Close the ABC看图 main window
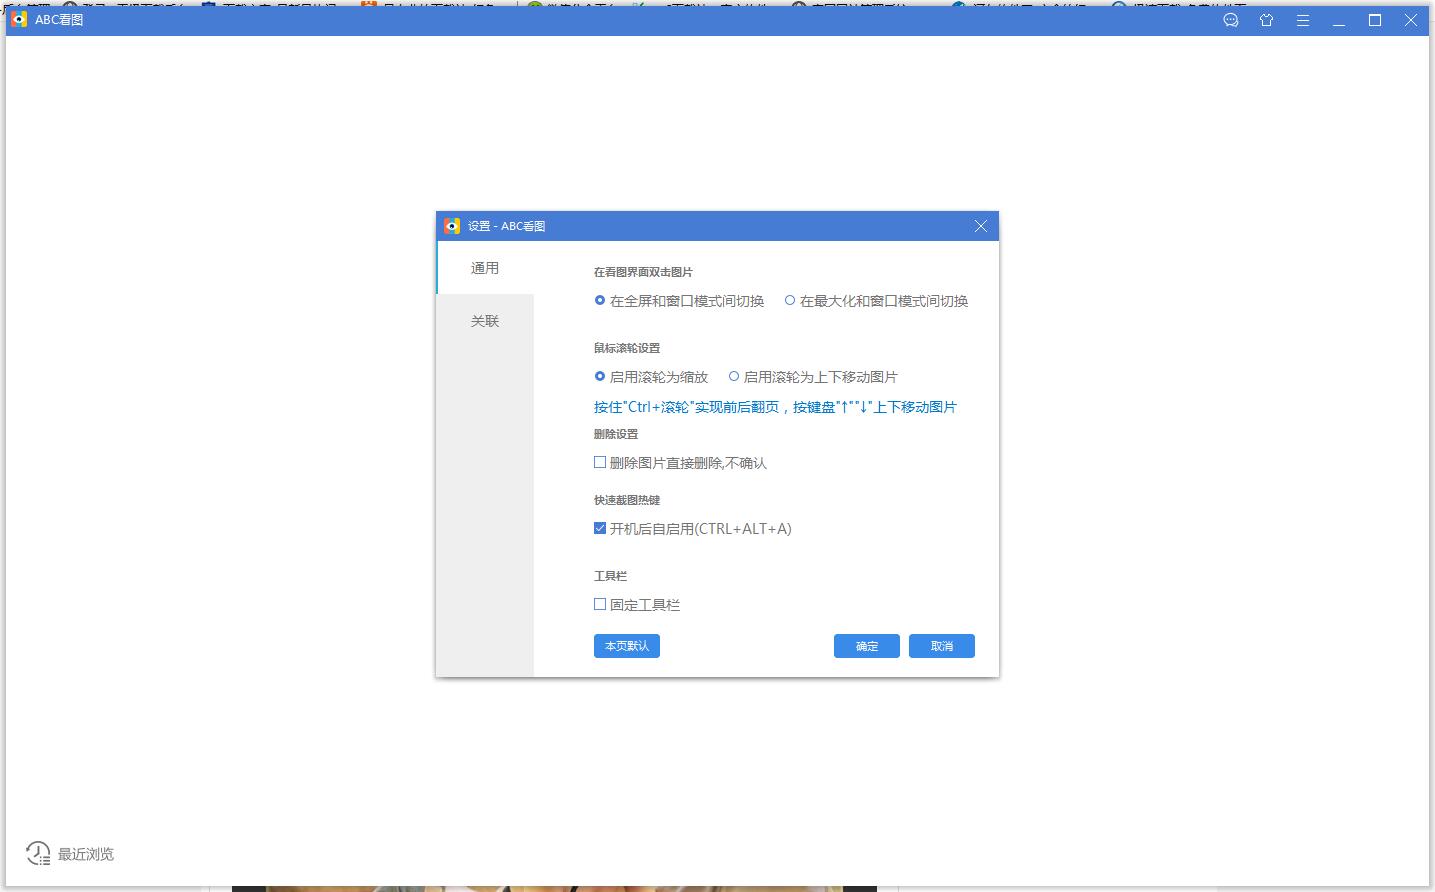 click(1411, 20)
